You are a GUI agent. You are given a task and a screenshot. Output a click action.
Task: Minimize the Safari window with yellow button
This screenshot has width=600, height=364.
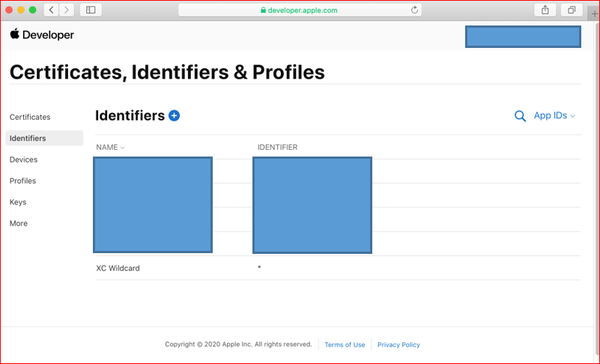[x=21, y=10]
